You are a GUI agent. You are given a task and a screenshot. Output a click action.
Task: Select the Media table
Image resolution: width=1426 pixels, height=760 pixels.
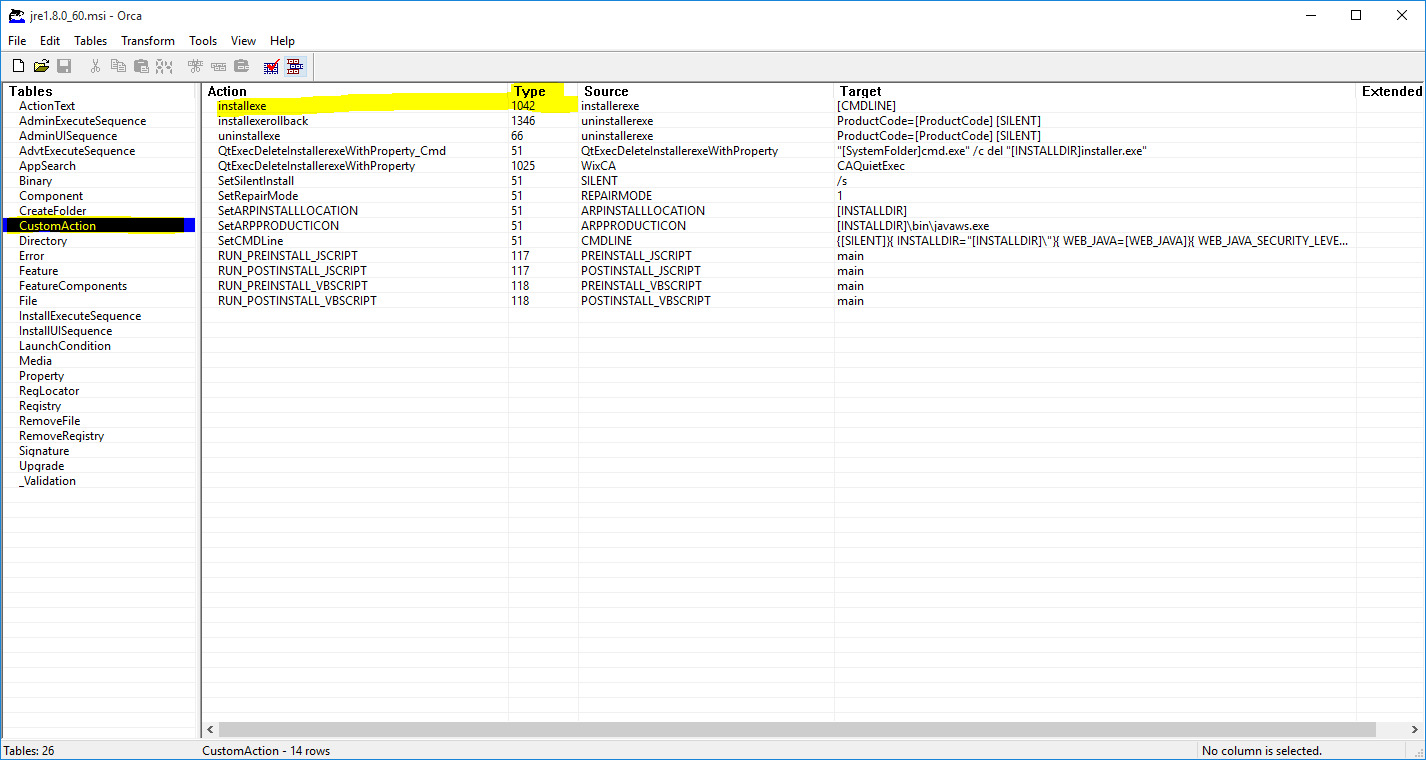(x=35, y=361)
